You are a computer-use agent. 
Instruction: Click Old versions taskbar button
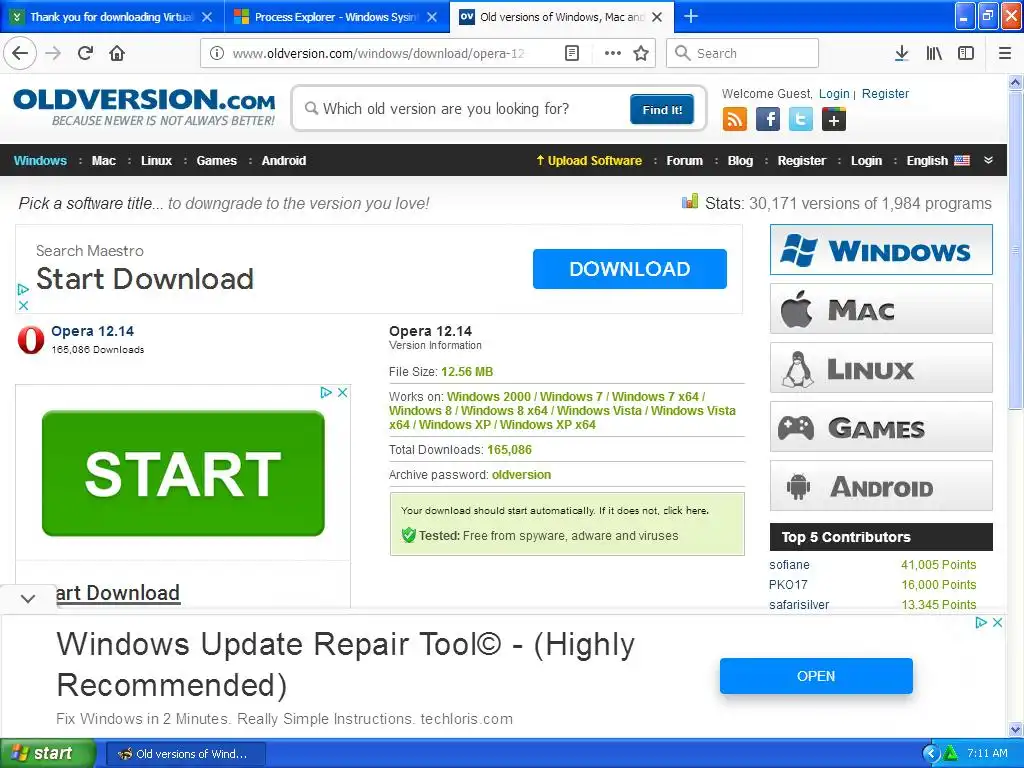(185, 754)
